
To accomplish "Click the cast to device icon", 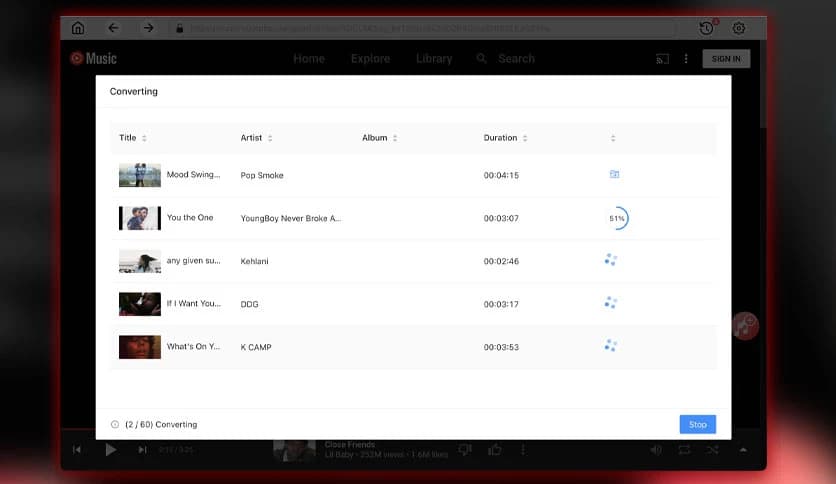I will pyautogui.click(x=662, y=59).
